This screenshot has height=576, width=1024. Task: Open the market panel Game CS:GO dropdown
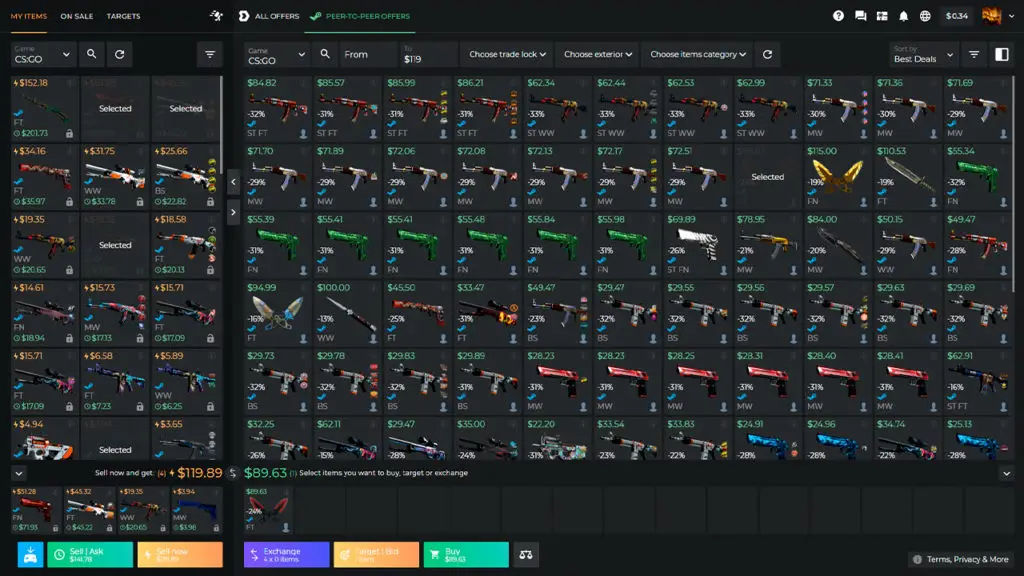(x=276, y=55)
